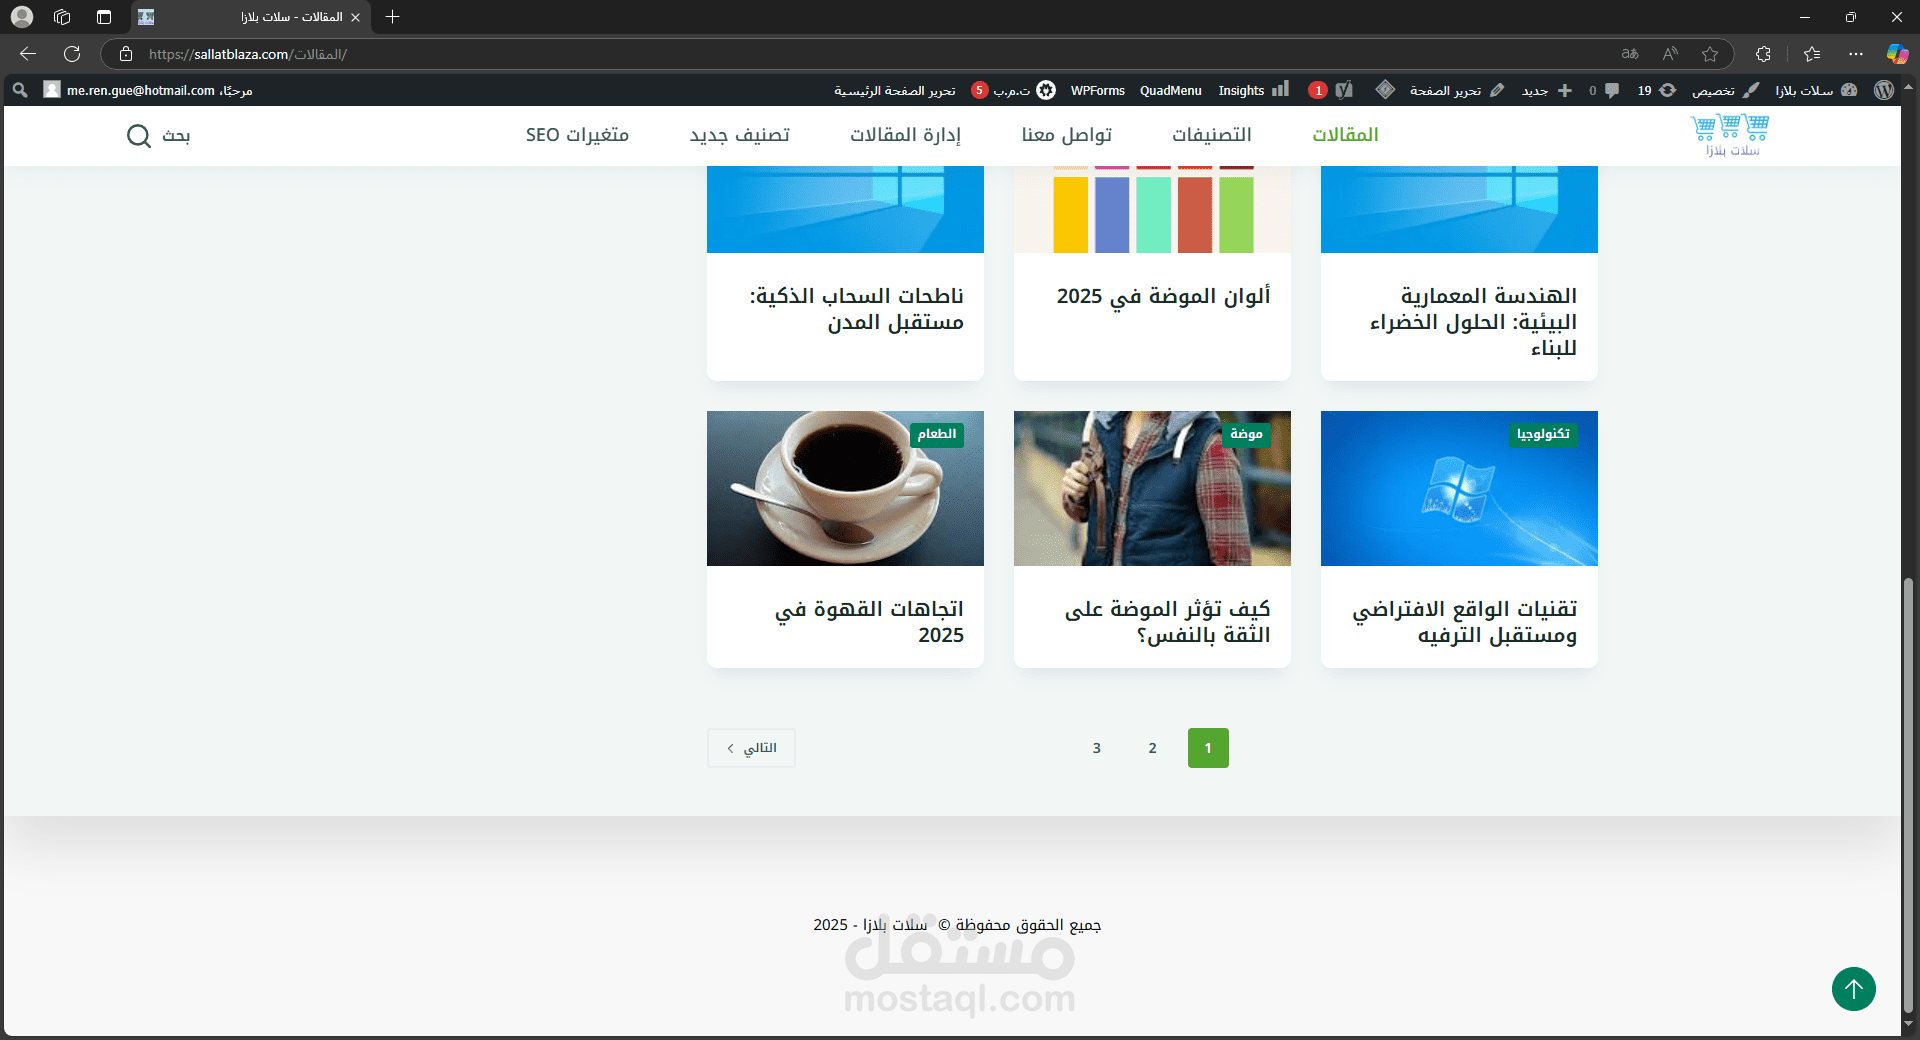Open the تواصل معنا page

pos(1066,135)
